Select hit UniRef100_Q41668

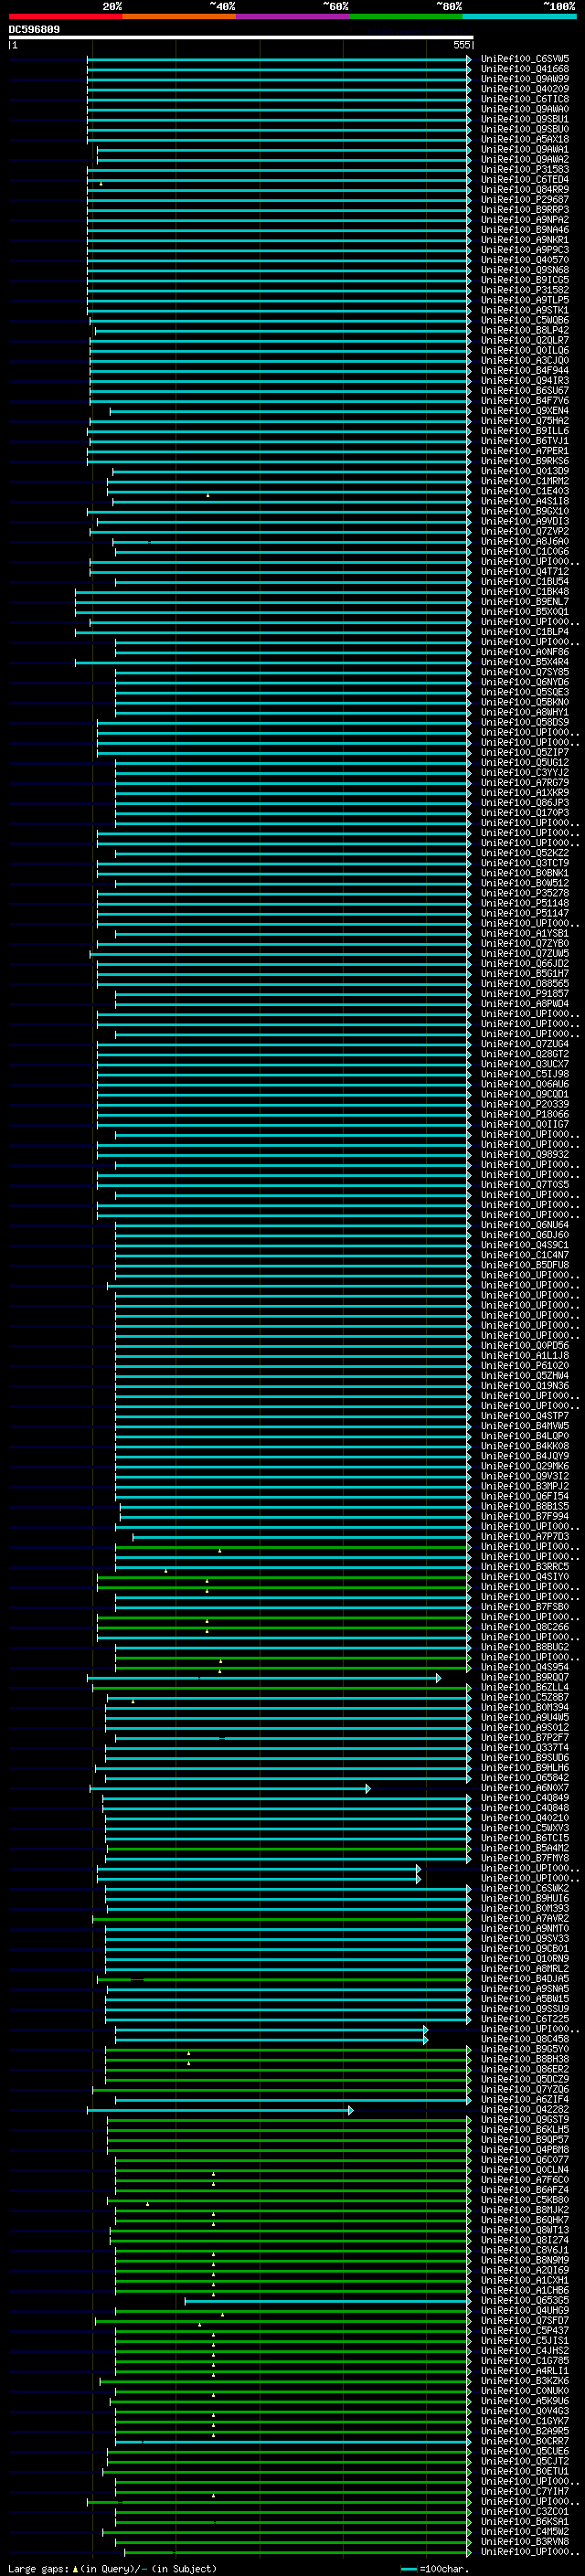point(525,69)
